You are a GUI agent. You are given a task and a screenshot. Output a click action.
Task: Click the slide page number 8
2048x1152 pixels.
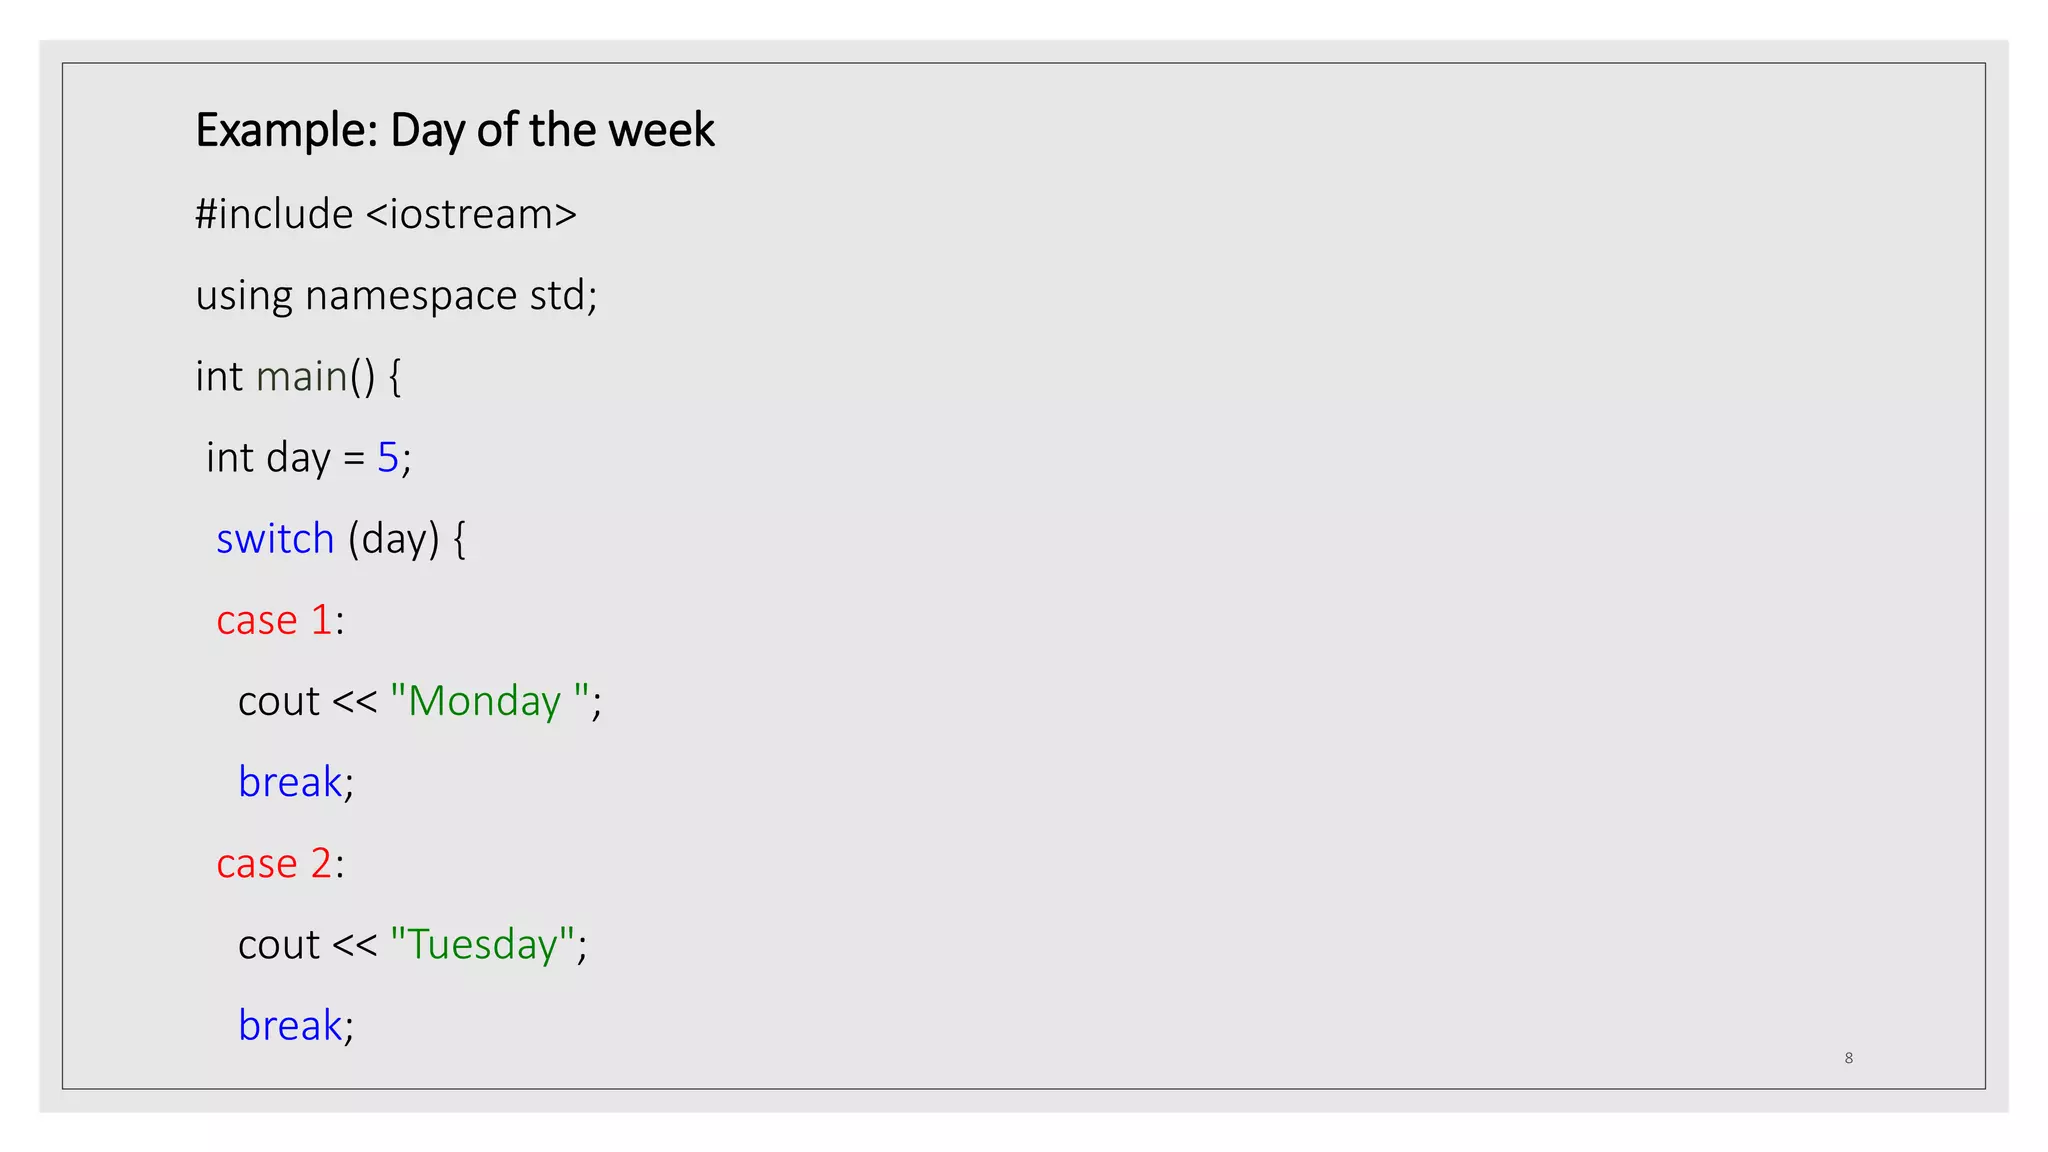coord(1849,1058)
